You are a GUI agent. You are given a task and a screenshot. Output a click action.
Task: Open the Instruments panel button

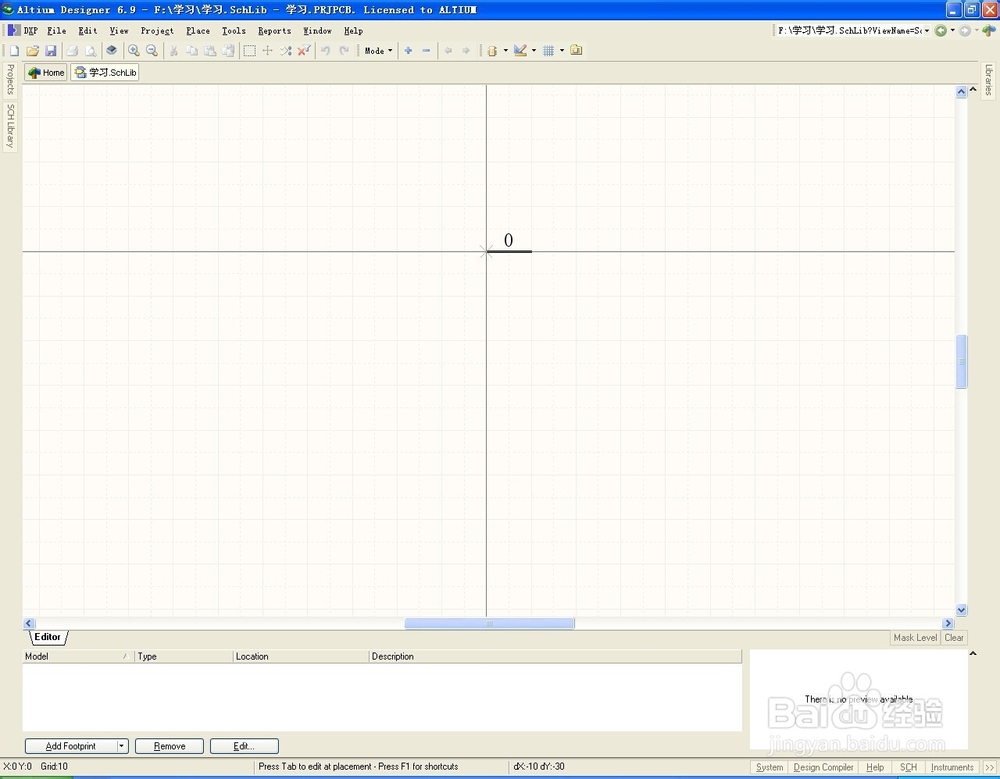point(952,768)
